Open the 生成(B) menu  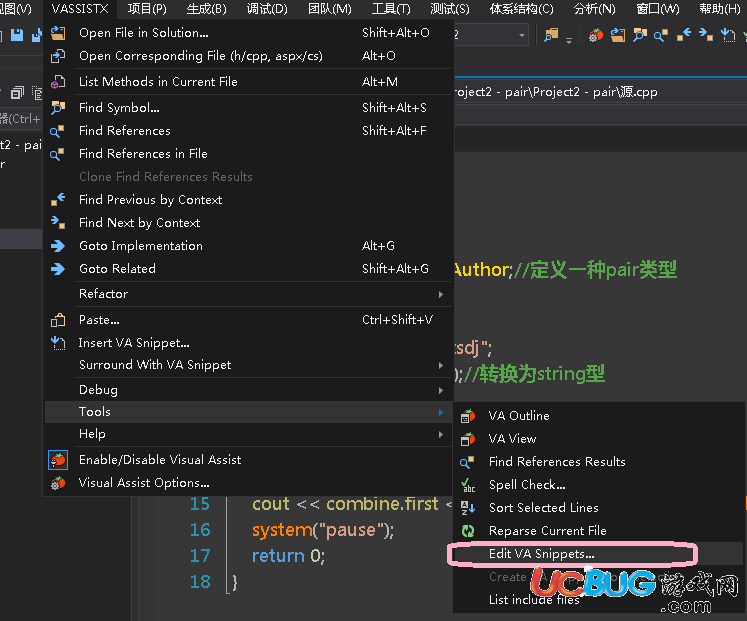207,9
